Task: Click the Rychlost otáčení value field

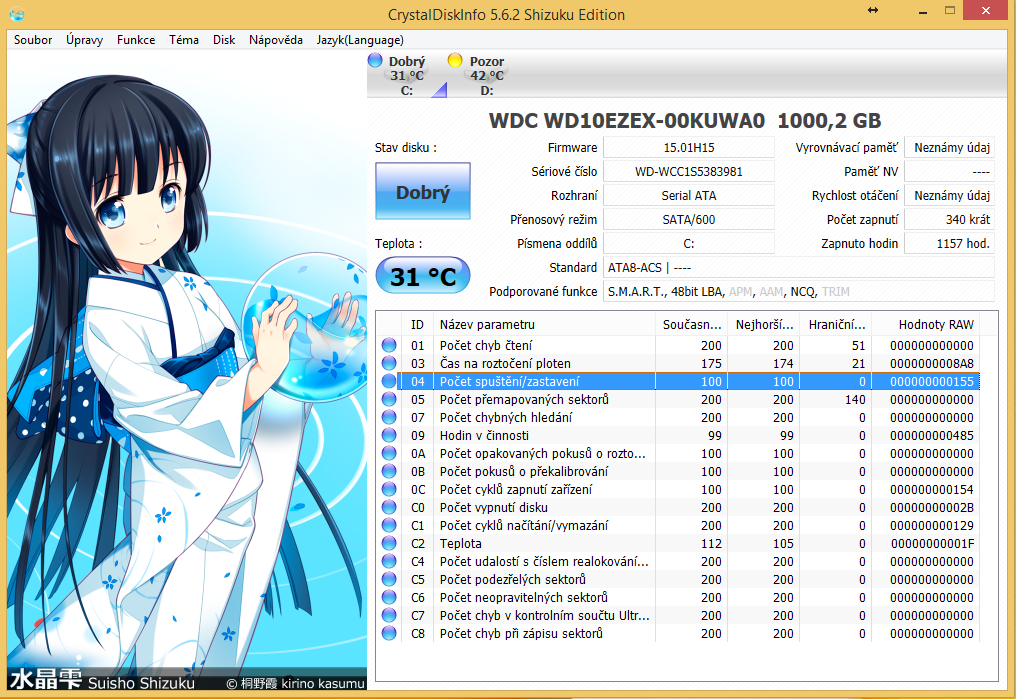Action: 949,196
